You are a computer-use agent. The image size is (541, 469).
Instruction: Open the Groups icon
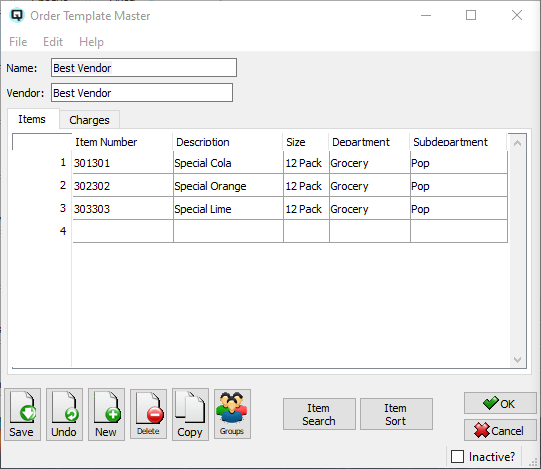[232, 414]
